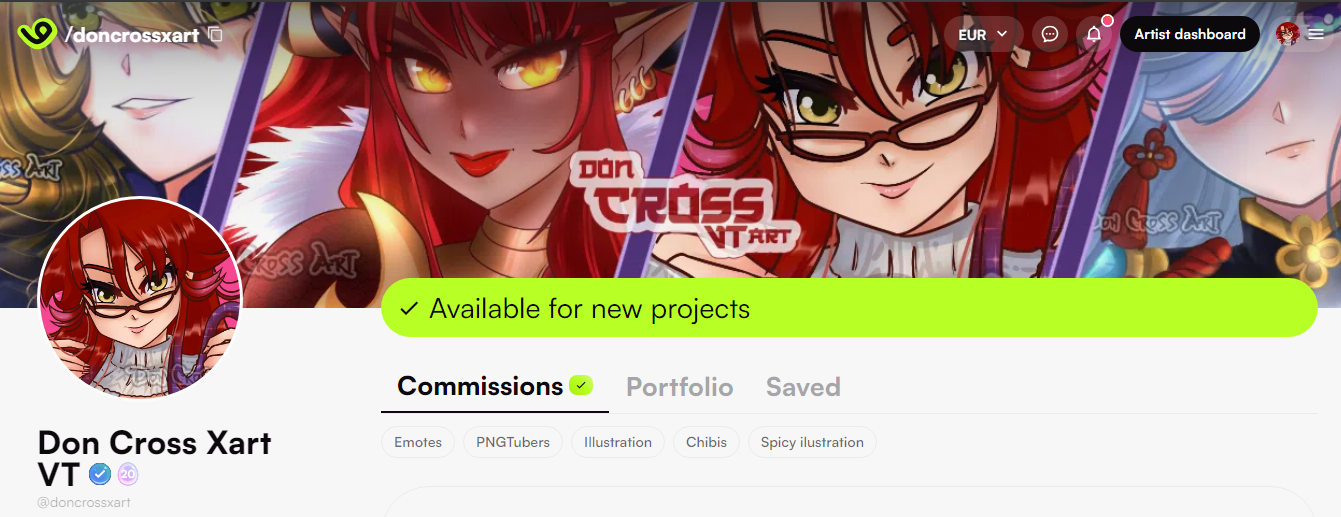Click the Available for new projects banner

pos(849,308)
